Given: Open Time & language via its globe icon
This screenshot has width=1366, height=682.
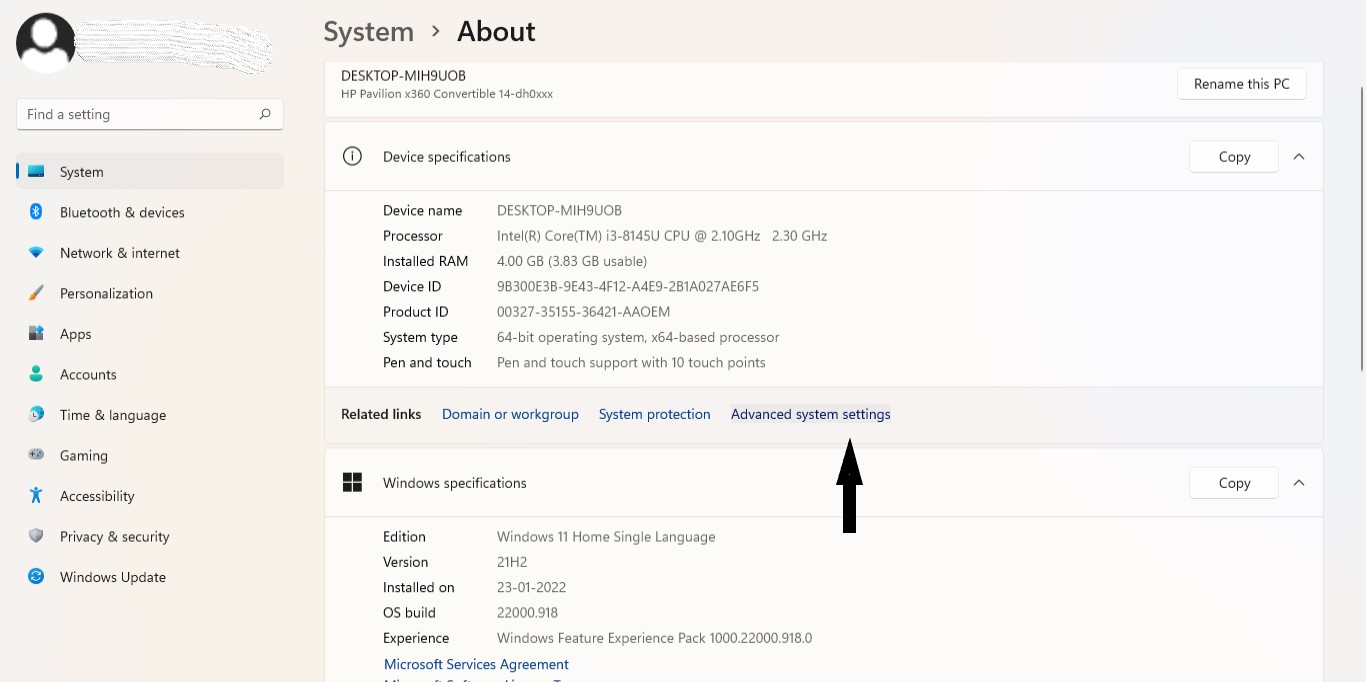Looking at the screenshot, I should (x=36, y=414).
